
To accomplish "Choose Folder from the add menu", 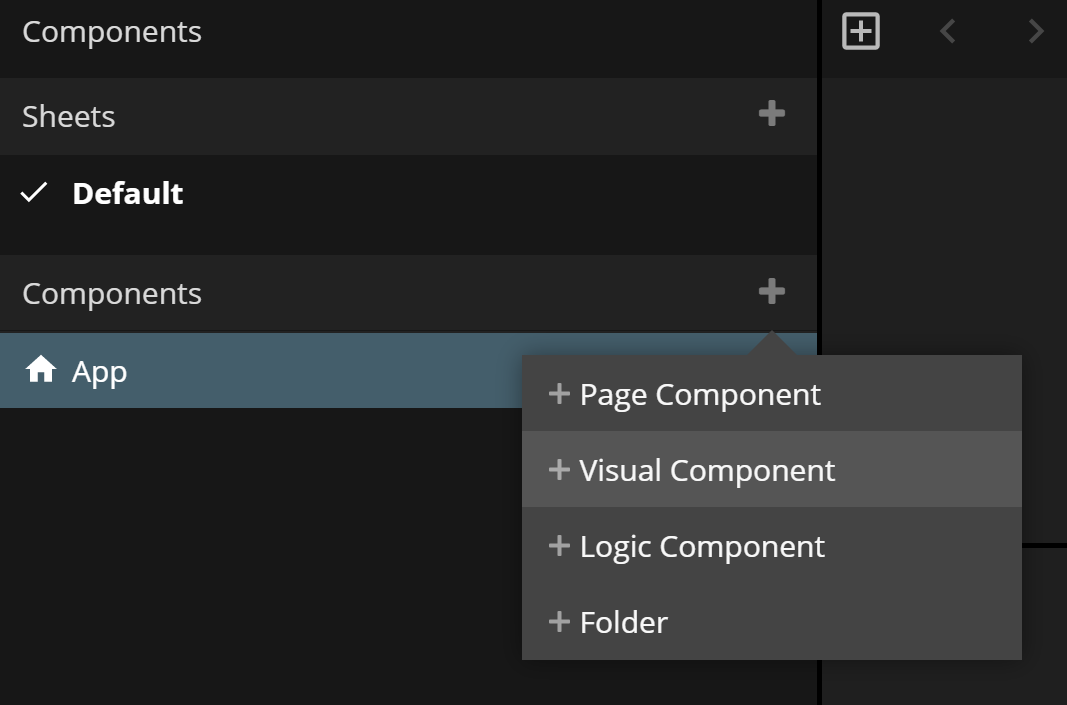I will [623, 622].
